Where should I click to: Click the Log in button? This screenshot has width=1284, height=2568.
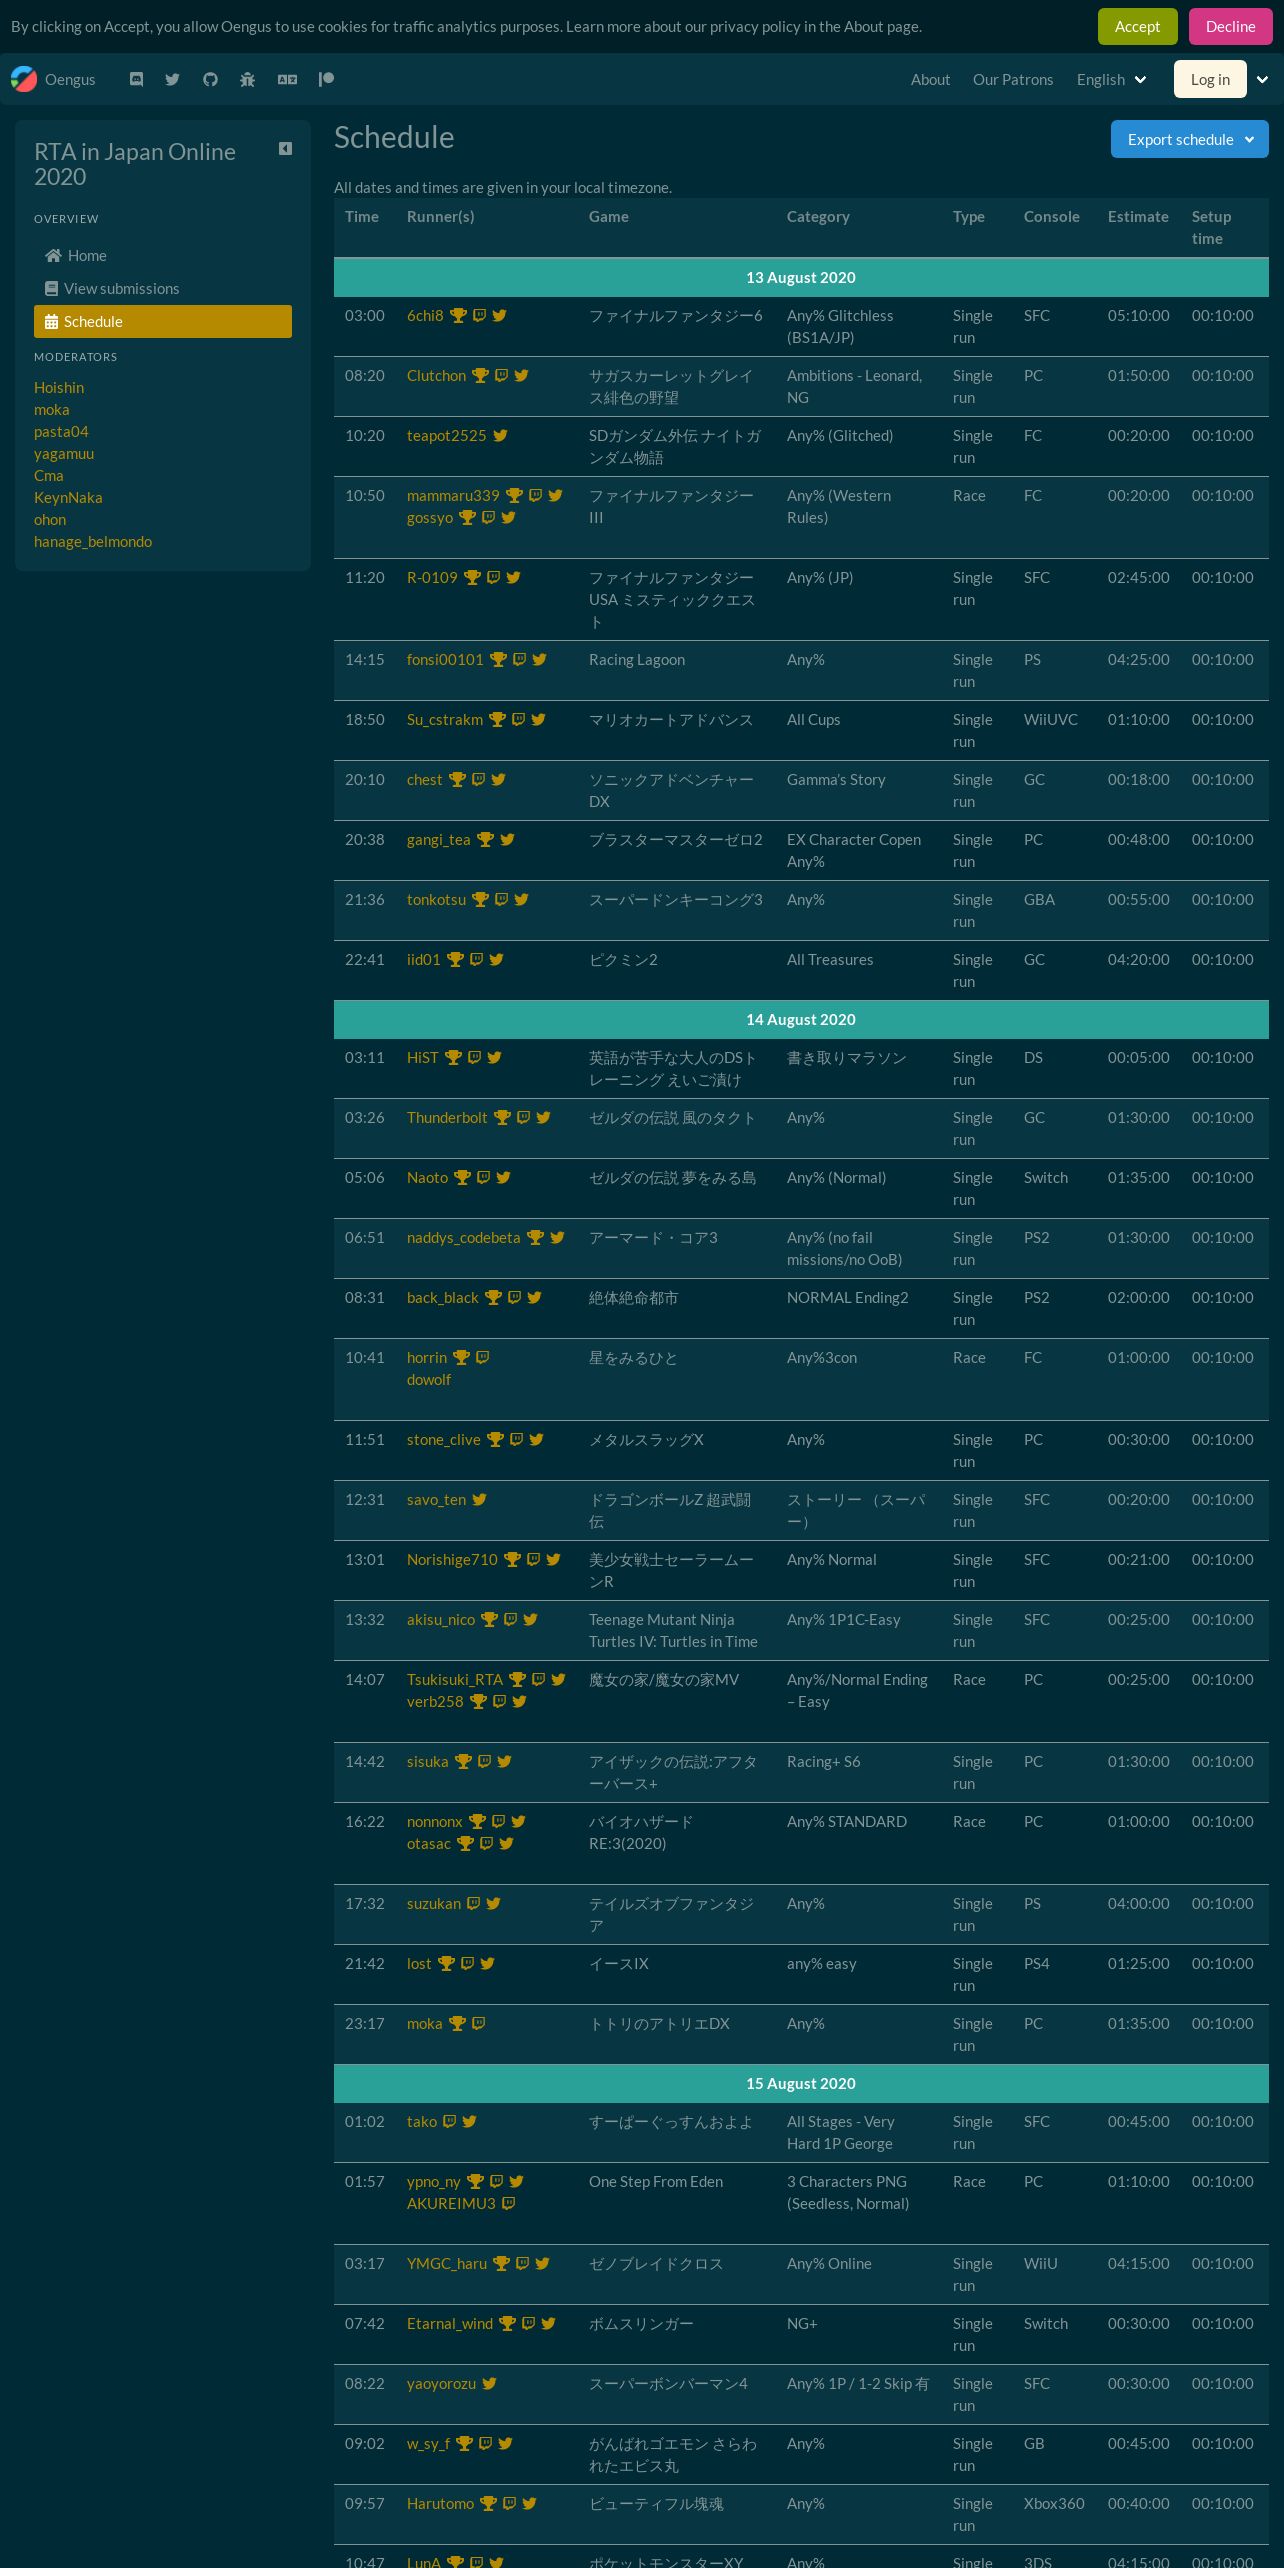(x=1210, y=79)
